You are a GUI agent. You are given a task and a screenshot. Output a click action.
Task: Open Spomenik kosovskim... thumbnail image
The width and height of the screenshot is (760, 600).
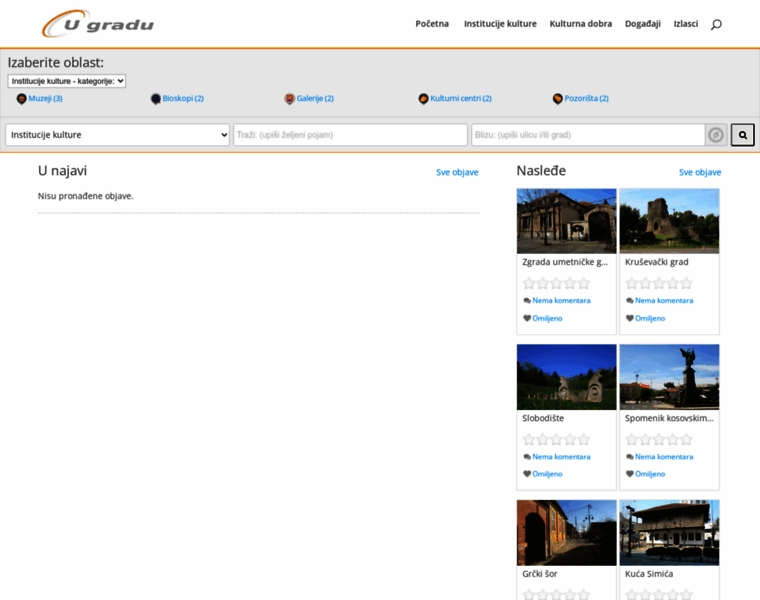(669, 377)
